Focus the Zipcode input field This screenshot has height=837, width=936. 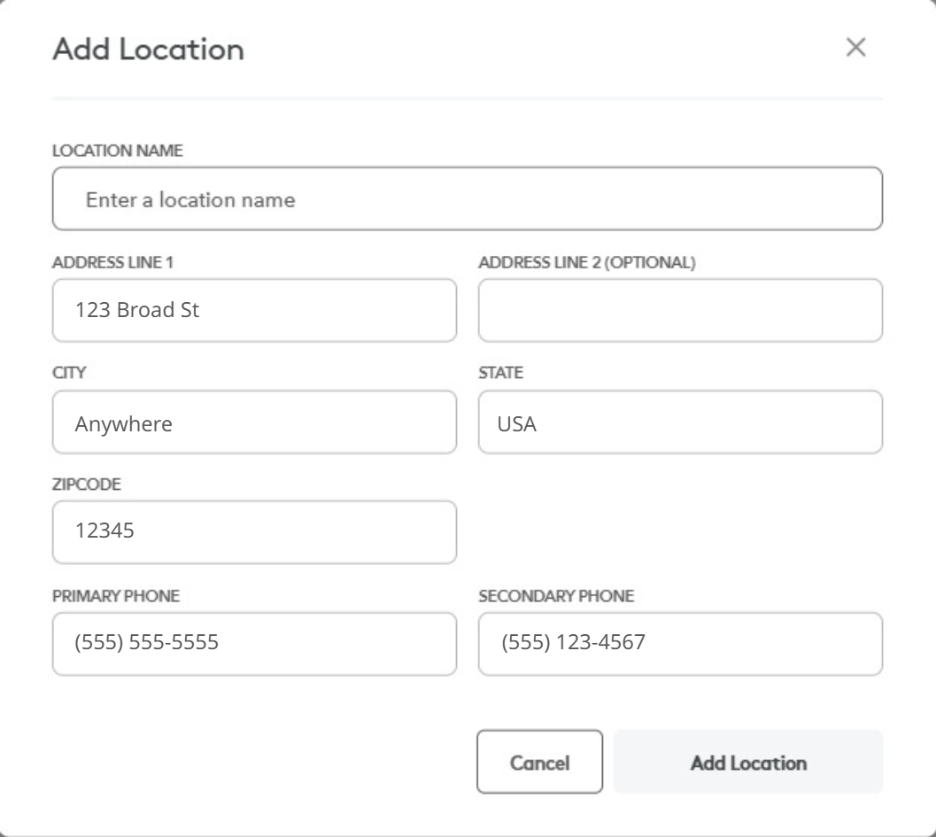[x=254, y=532]
